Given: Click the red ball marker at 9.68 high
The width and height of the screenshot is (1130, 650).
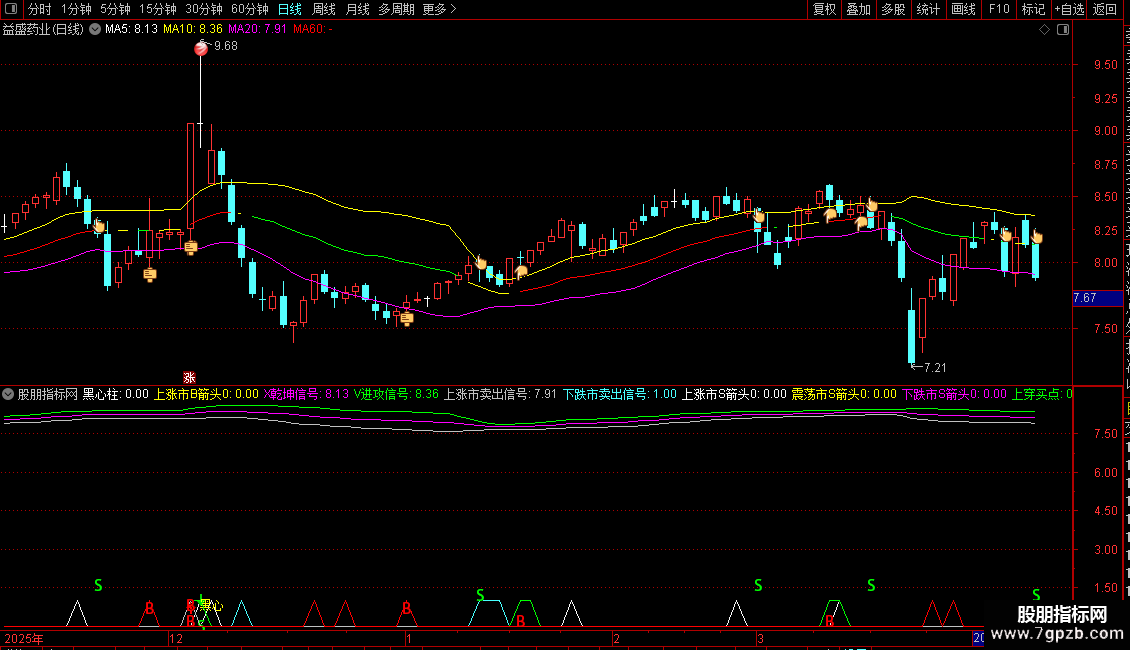Looking at the screenshot, I should (201, 48).
